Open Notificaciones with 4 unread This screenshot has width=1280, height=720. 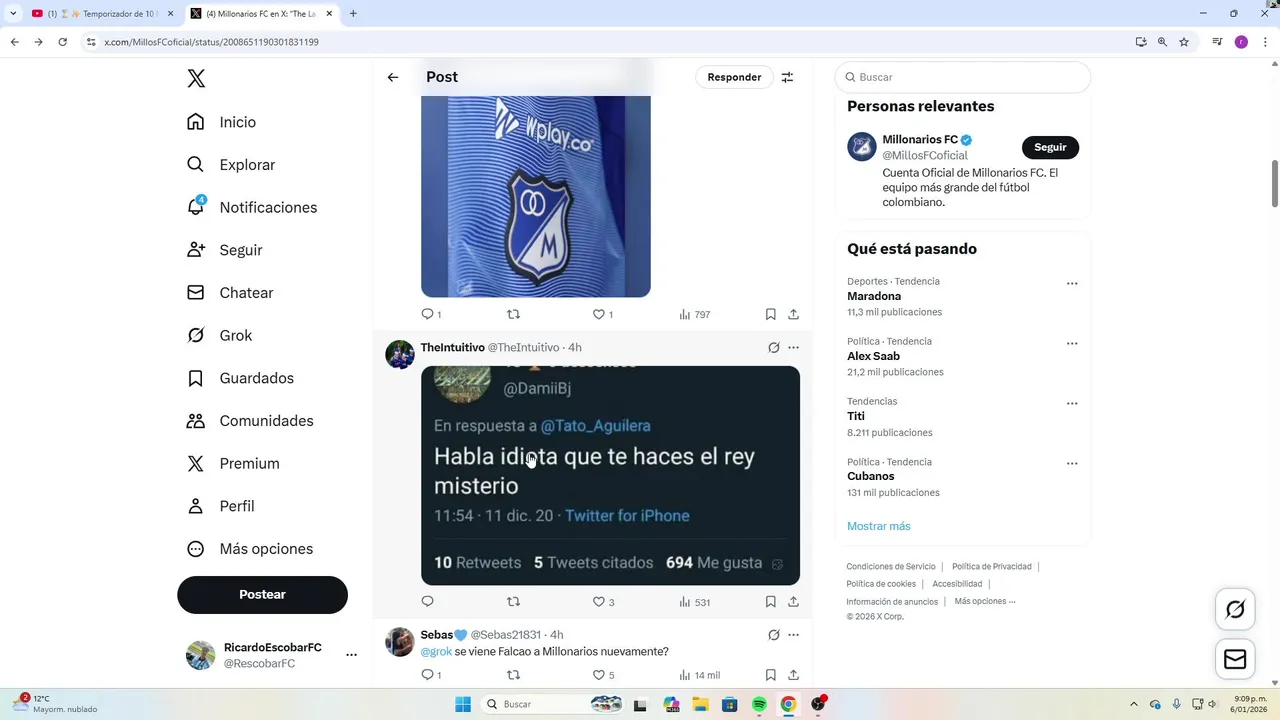point(252,207)
